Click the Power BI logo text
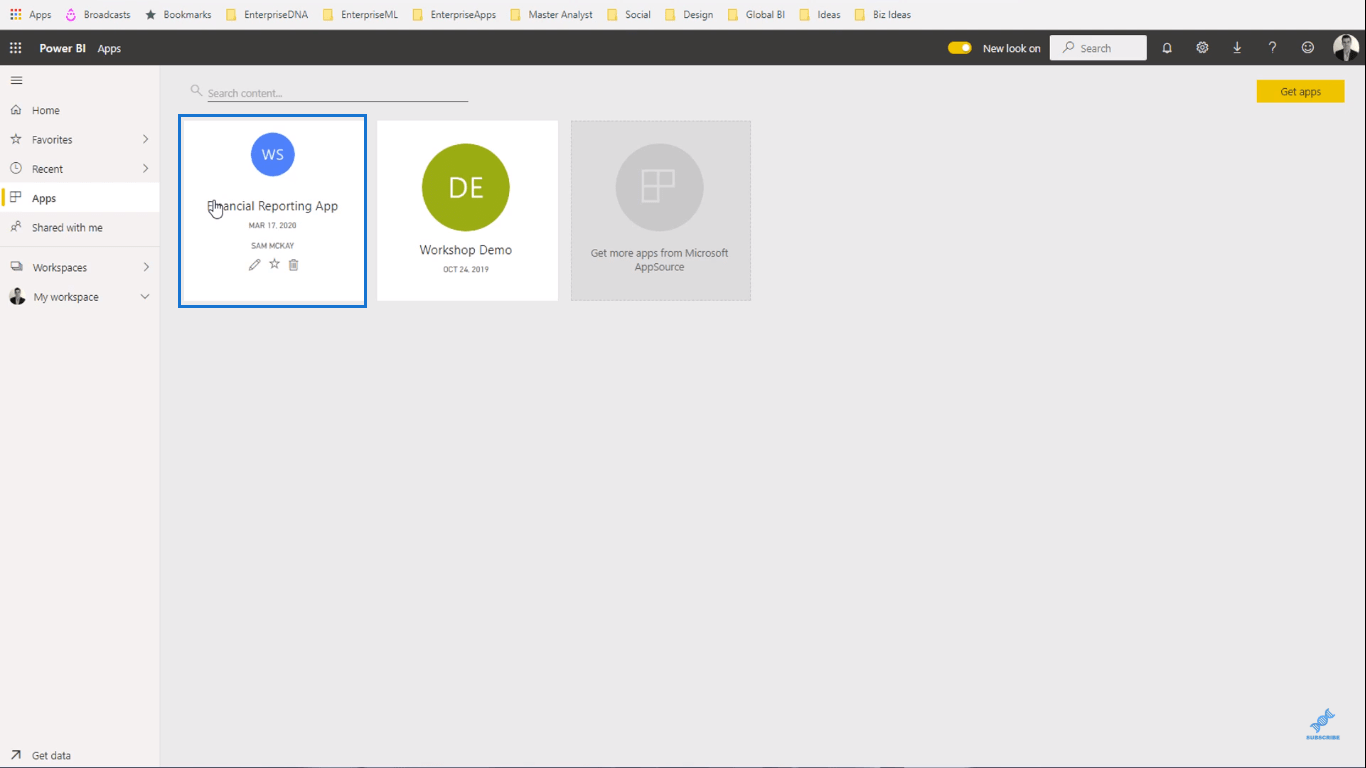This screenshot has width=1366, height=768. (x=63, y=48)
